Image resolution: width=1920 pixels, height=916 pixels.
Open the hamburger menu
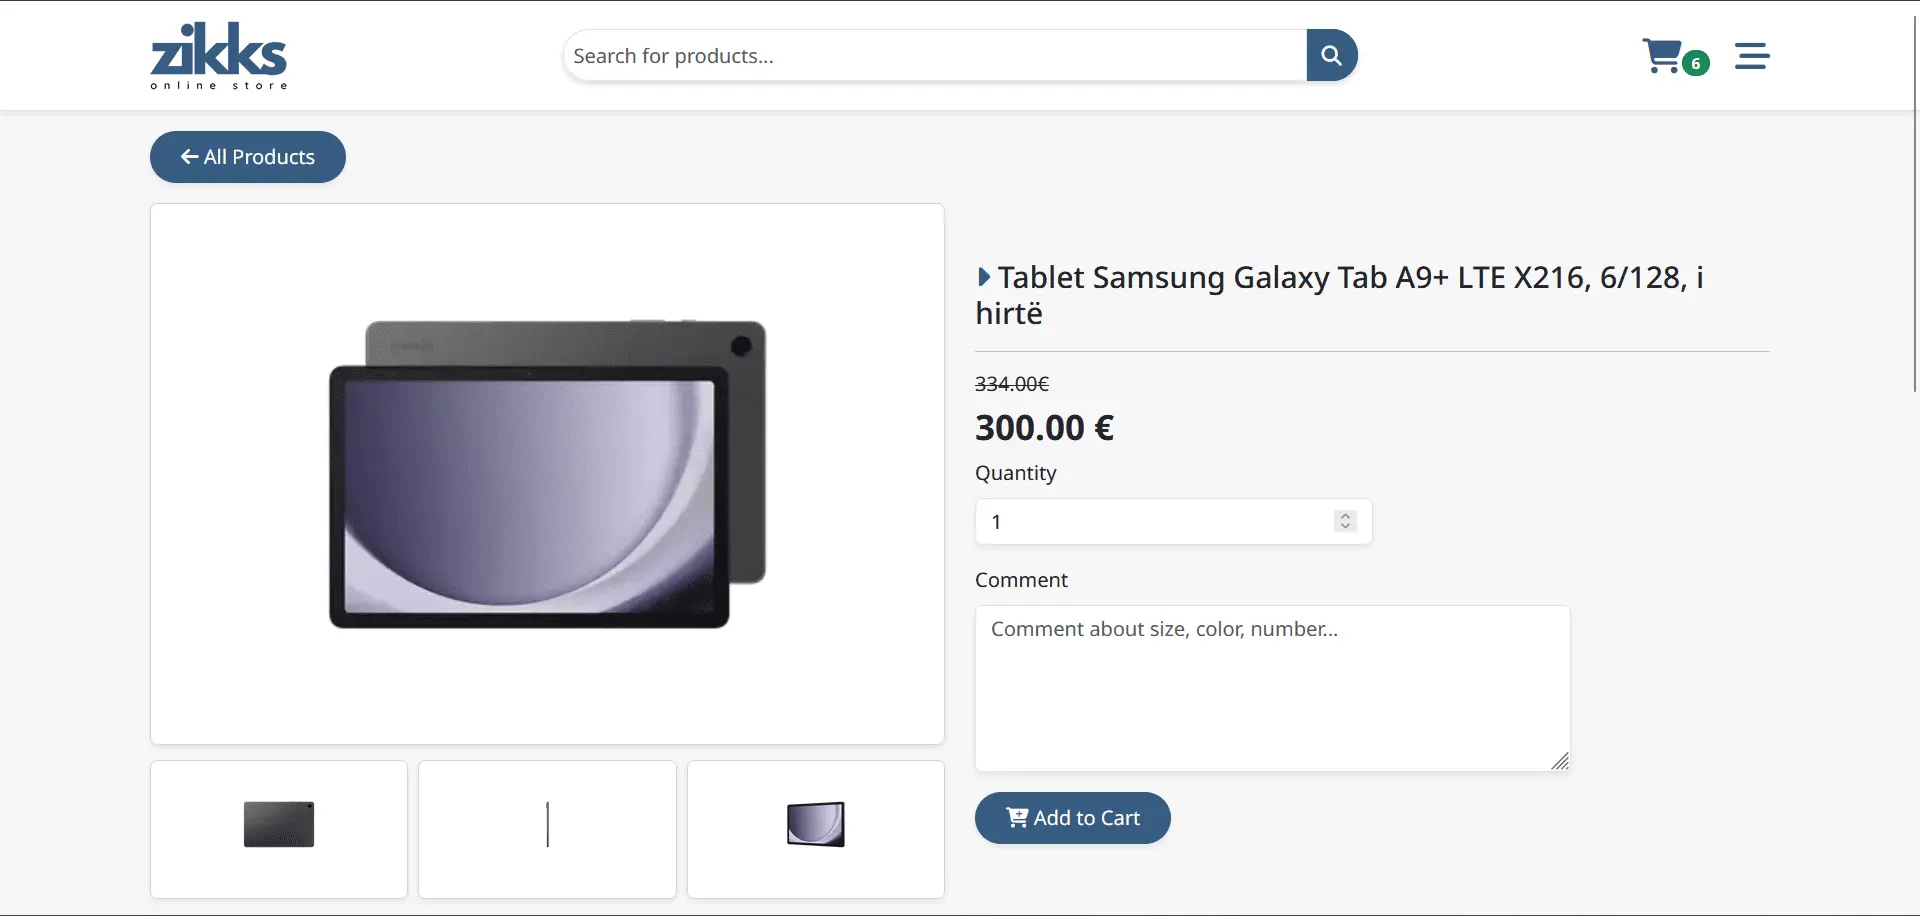1752,56
